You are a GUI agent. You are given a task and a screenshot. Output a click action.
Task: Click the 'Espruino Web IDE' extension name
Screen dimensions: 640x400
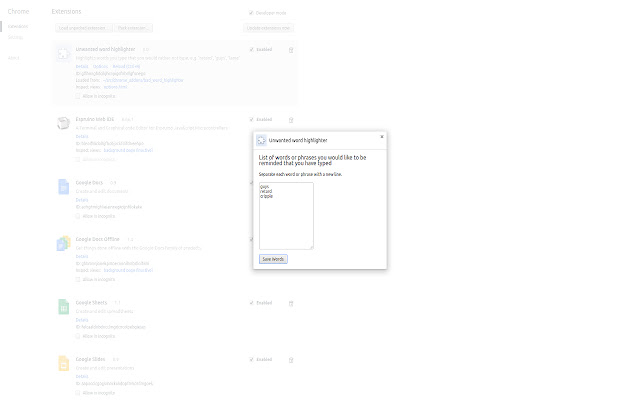(95, 119)
